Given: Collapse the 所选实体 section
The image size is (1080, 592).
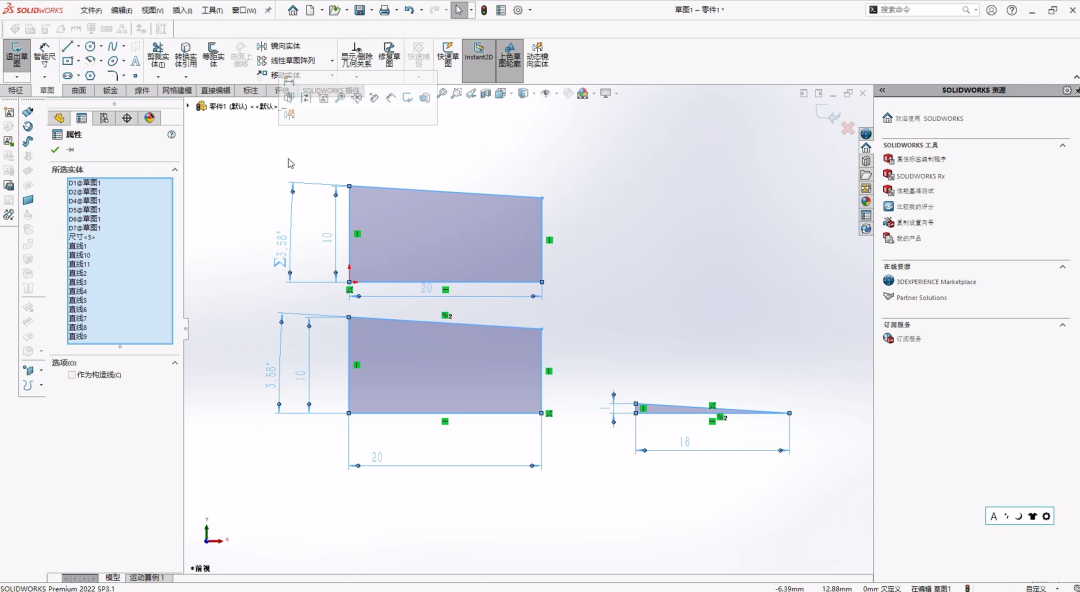Looking at the screenshot, I should click(x=175, y=170).
